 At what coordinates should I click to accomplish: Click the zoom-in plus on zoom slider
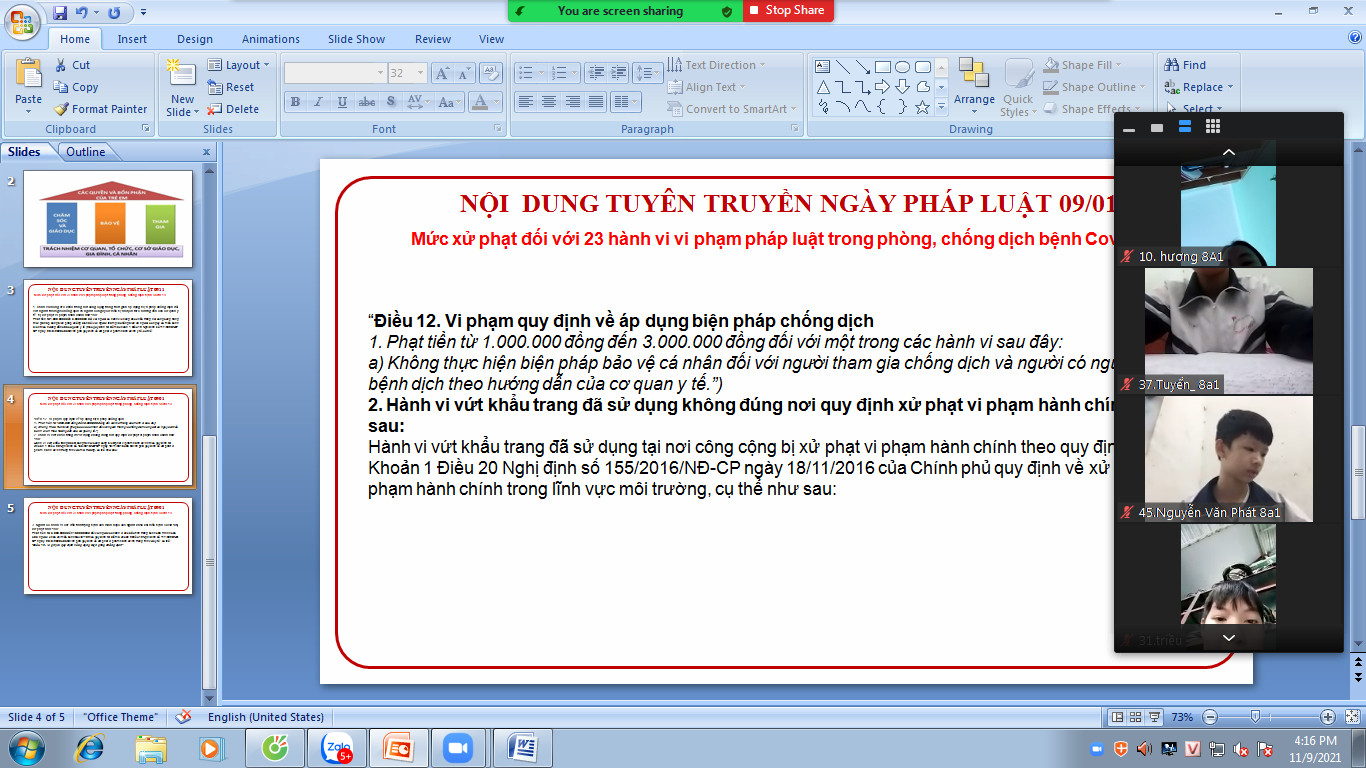pyautogui.click(x=1327, y=717)
